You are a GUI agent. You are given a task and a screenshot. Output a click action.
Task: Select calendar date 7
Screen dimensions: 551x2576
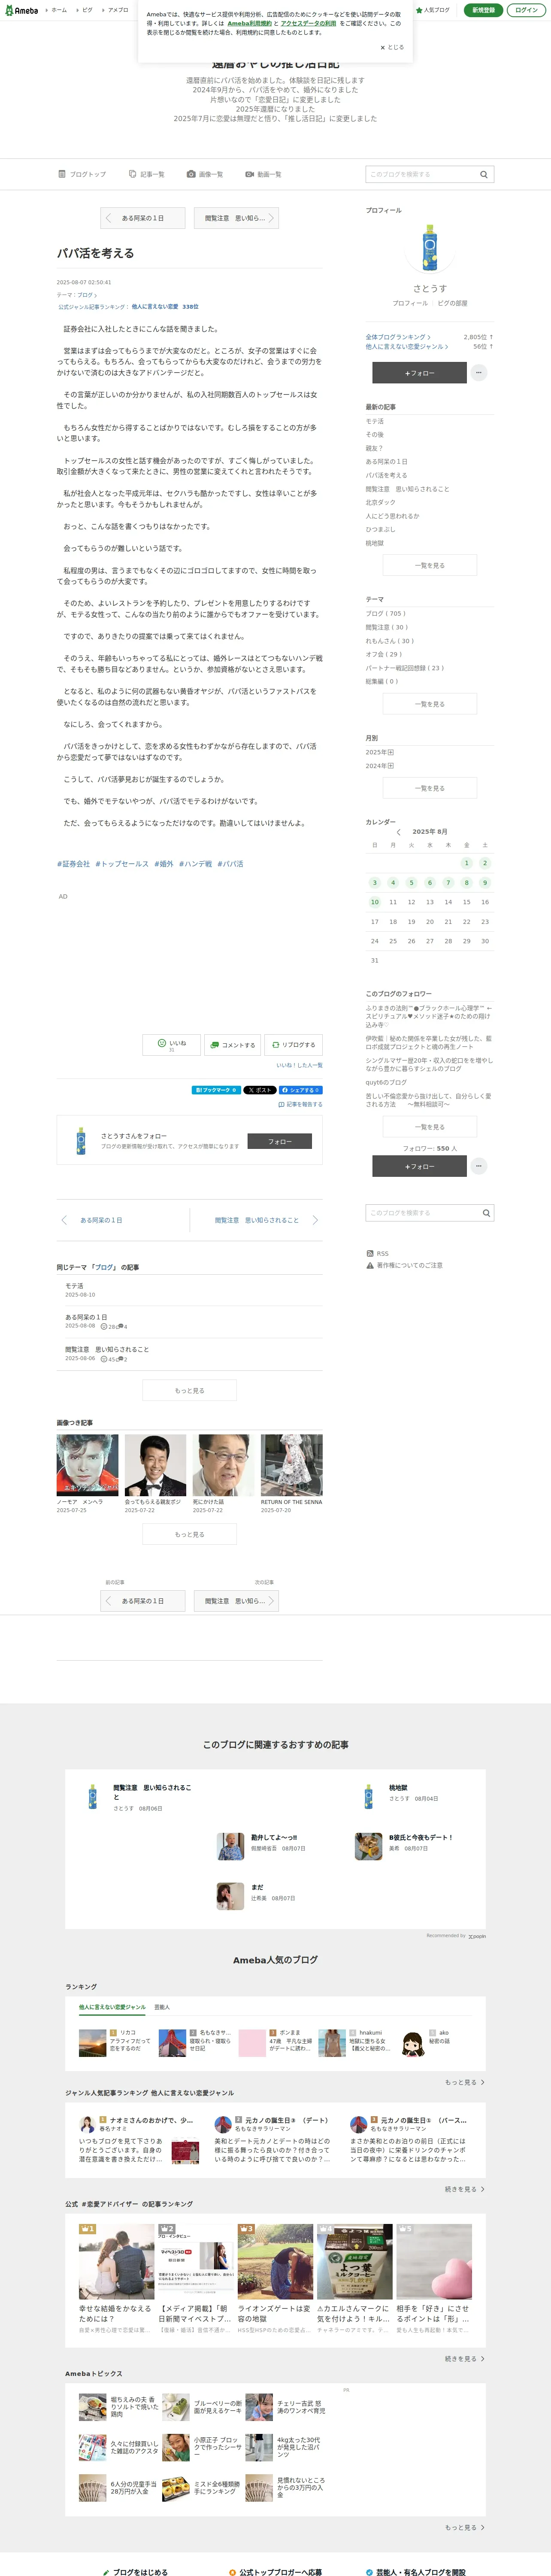click(448, 883)
